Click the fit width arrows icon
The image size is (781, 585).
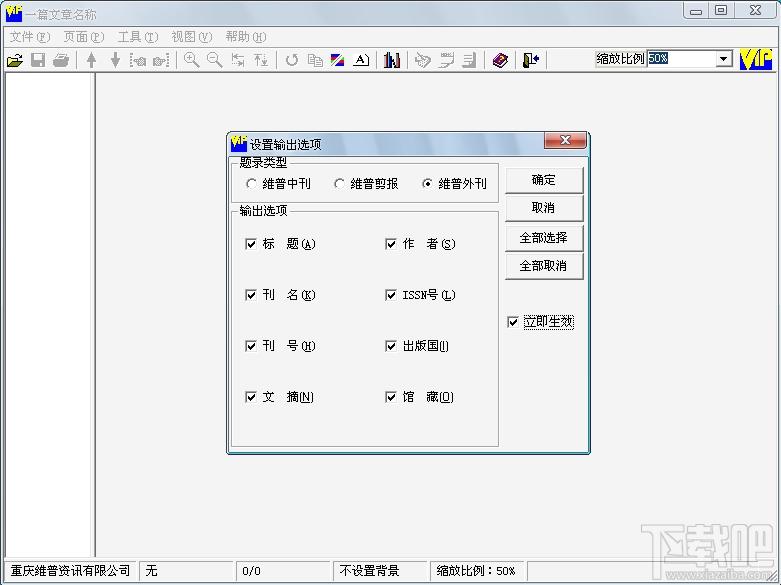click(x=238, y=60)
